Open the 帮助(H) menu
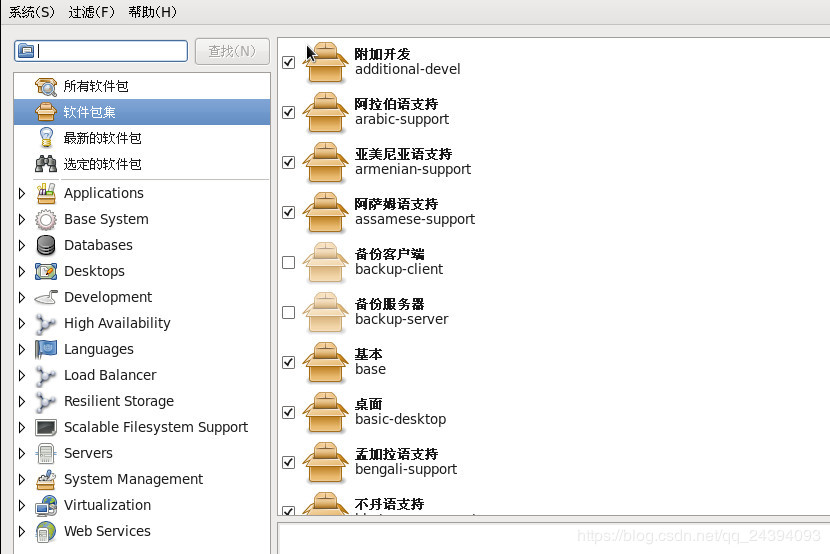The width and height of the screenshot is (830, 554). click(x=152, y=12)
